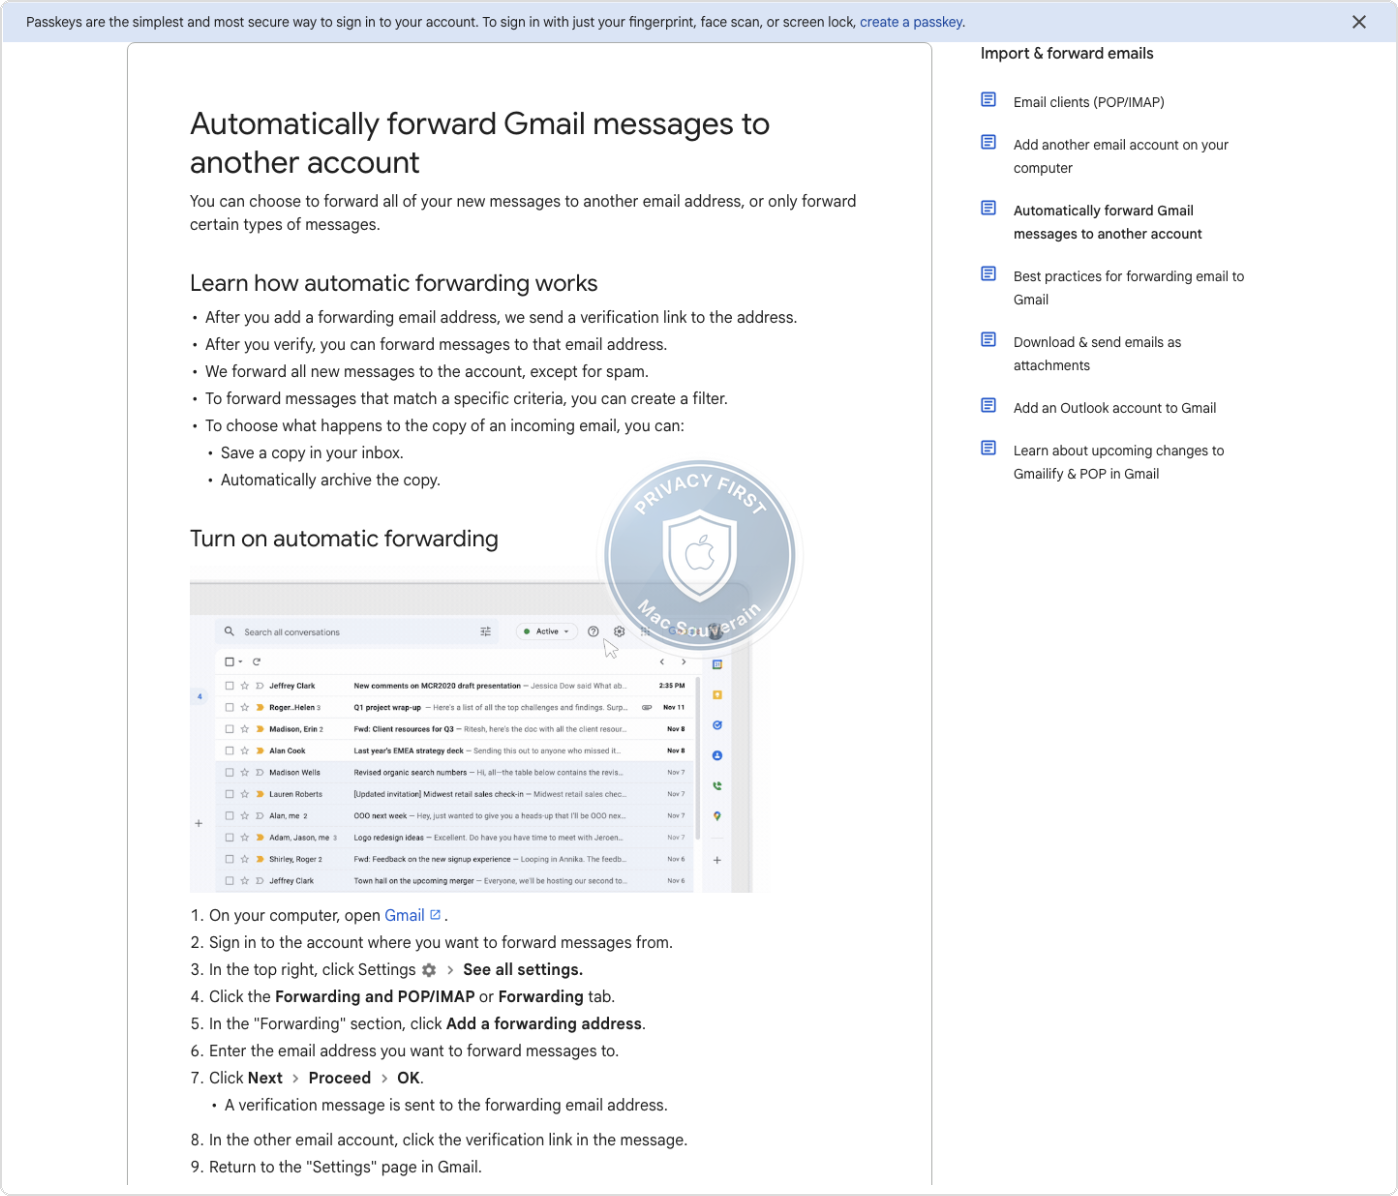Click the refresh icon in the Gmail screenshot
1398x1196 pixels.
pos(257,662)
